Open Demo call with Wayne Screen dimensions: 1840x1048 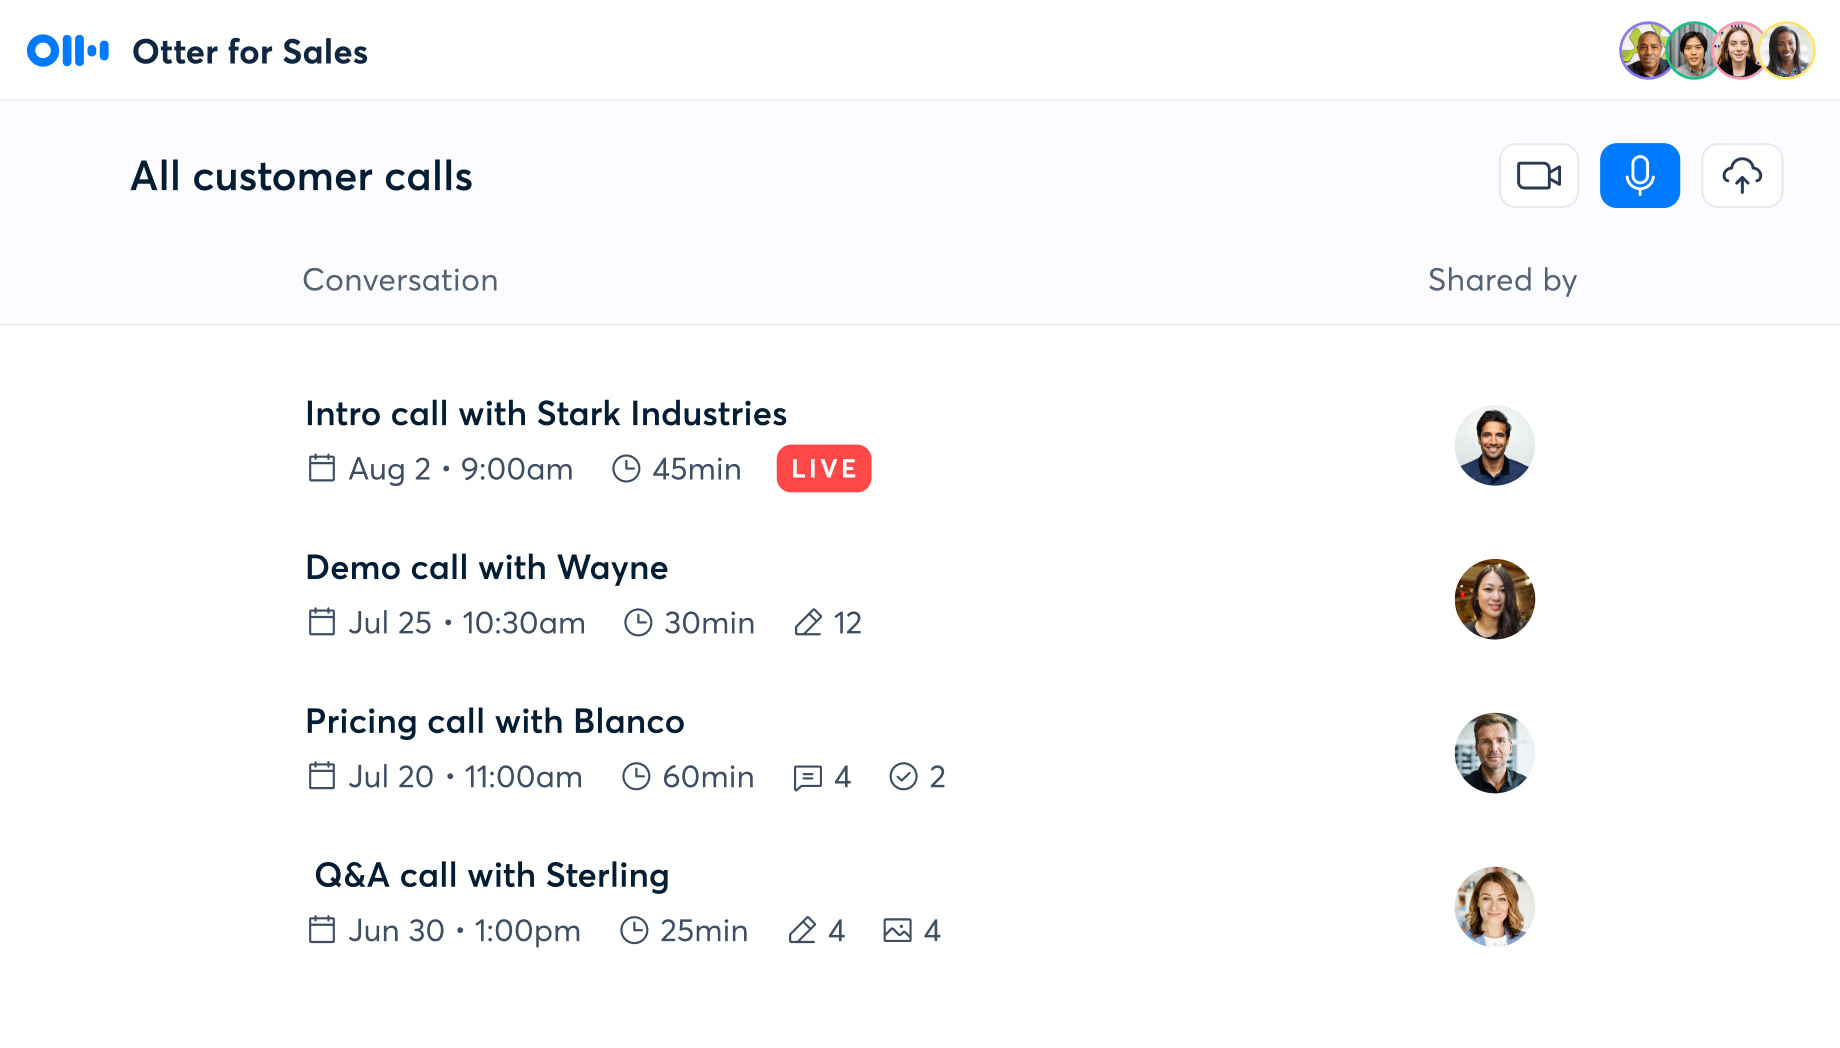coord(487,568)
